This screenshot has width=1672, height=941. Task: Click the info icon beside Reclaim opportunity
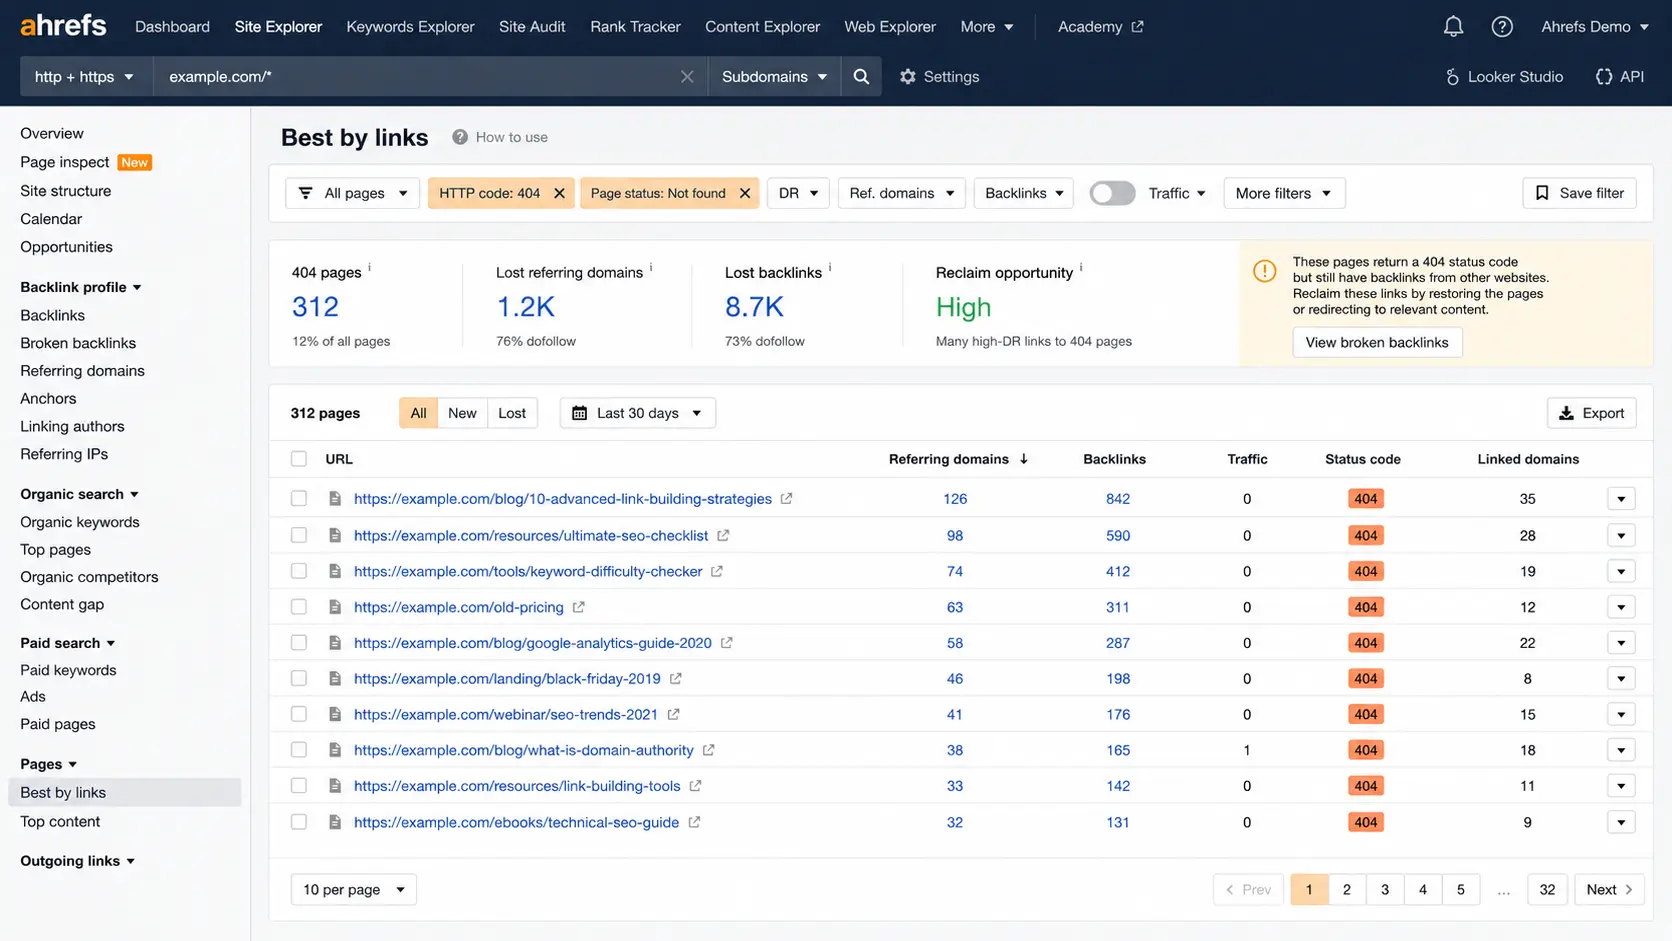coord(1081,267)
